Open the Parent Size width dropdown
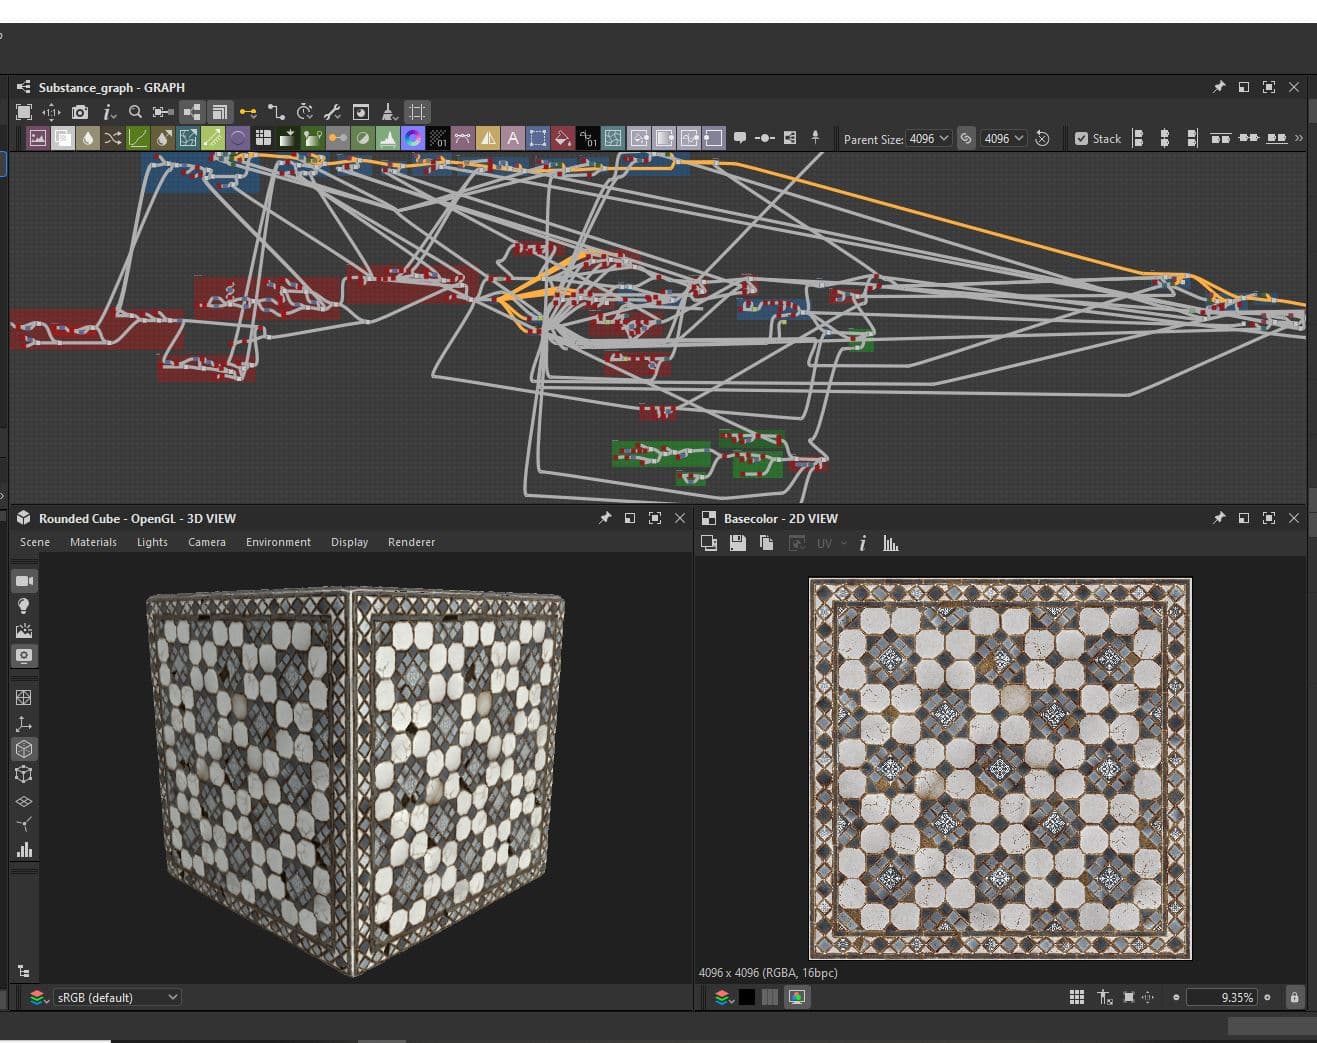 click(x=929, y=139)
